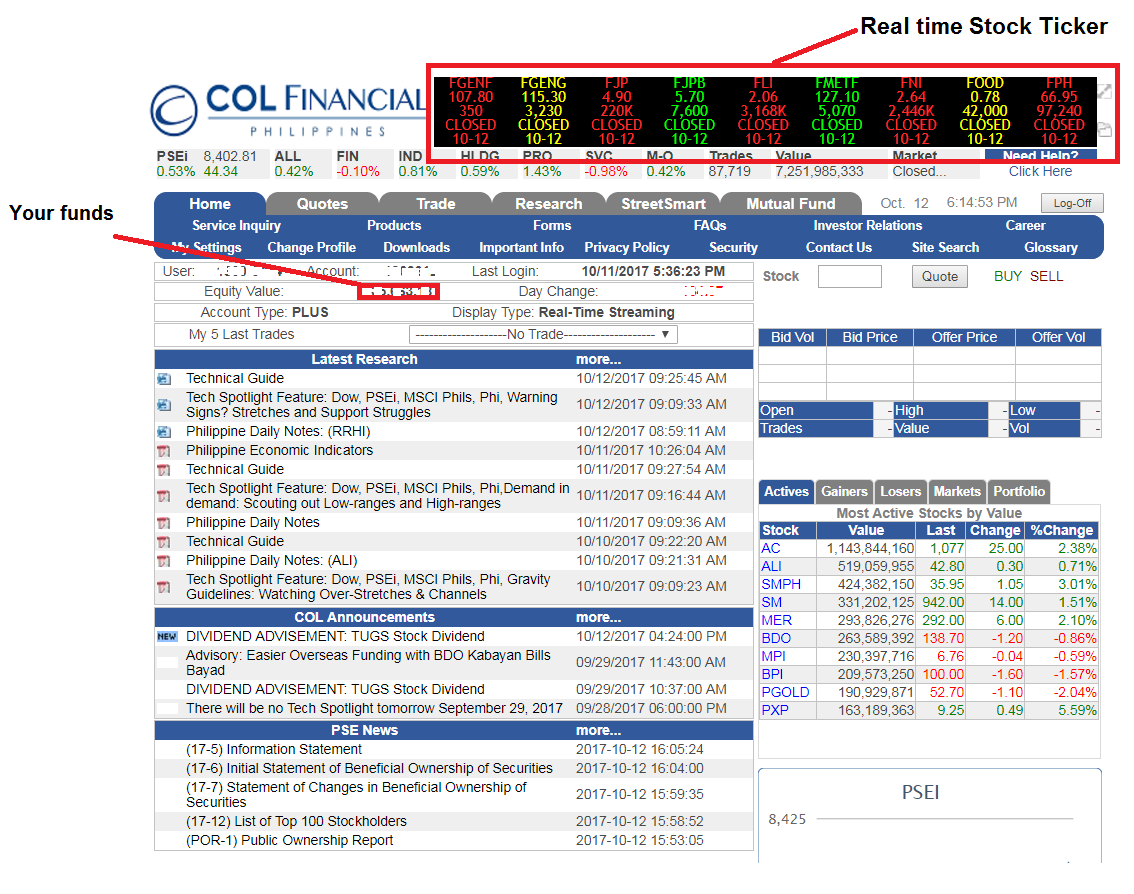Click more... in Latest Research header

598,359
